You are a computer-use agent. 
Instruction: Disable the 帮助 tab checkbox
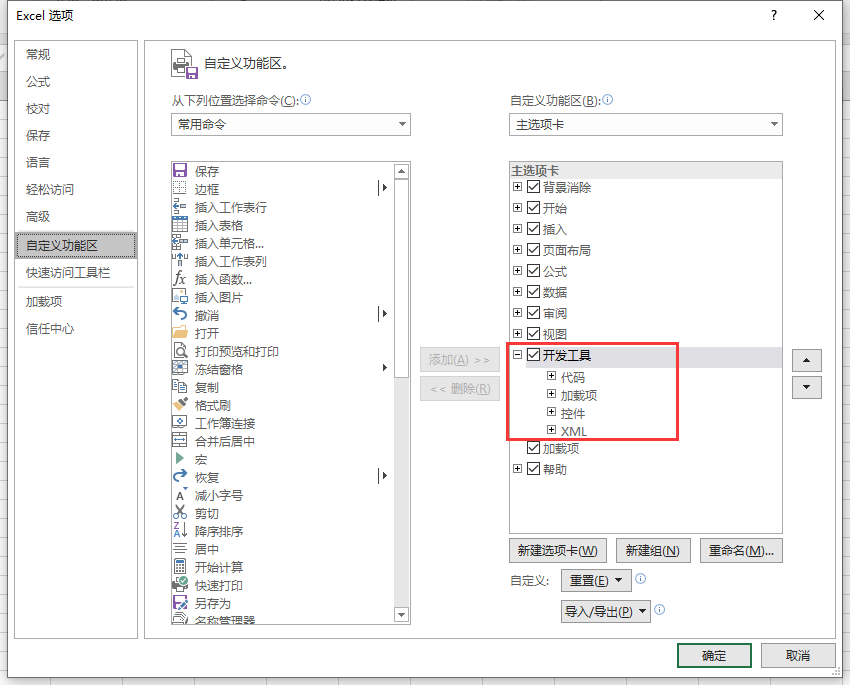534,469
